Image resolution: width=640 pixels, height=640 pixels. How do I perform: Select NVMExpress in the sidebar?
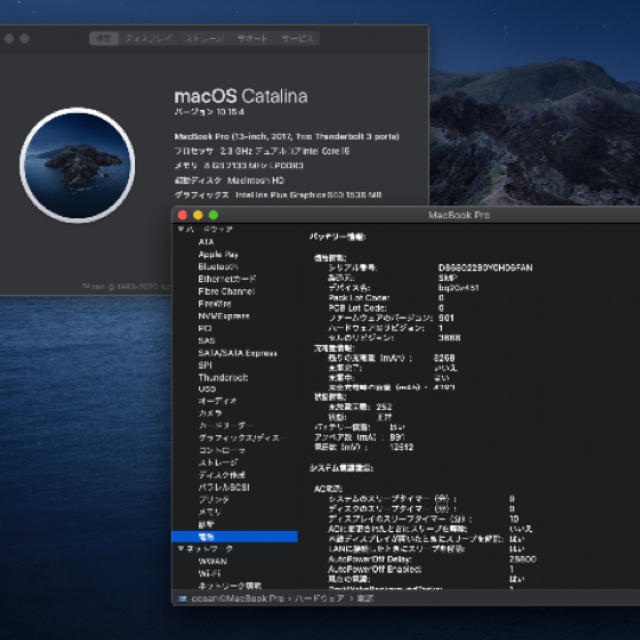[224, 316]
